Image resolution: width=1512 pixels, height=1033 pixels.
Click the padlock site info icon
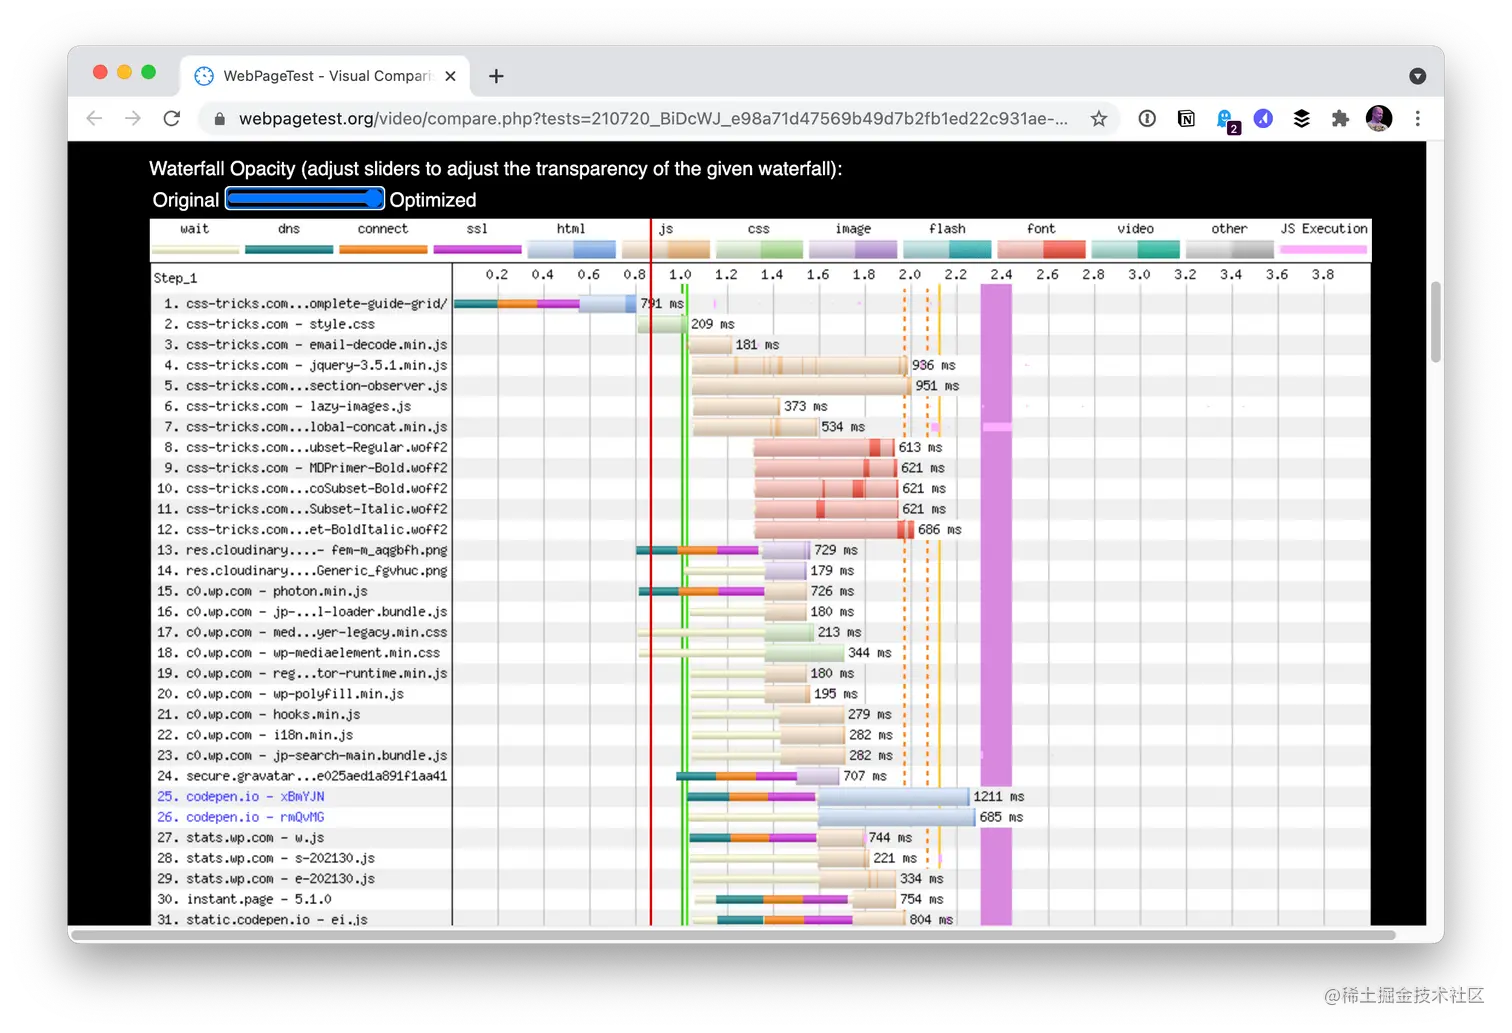tap(219, 119)
